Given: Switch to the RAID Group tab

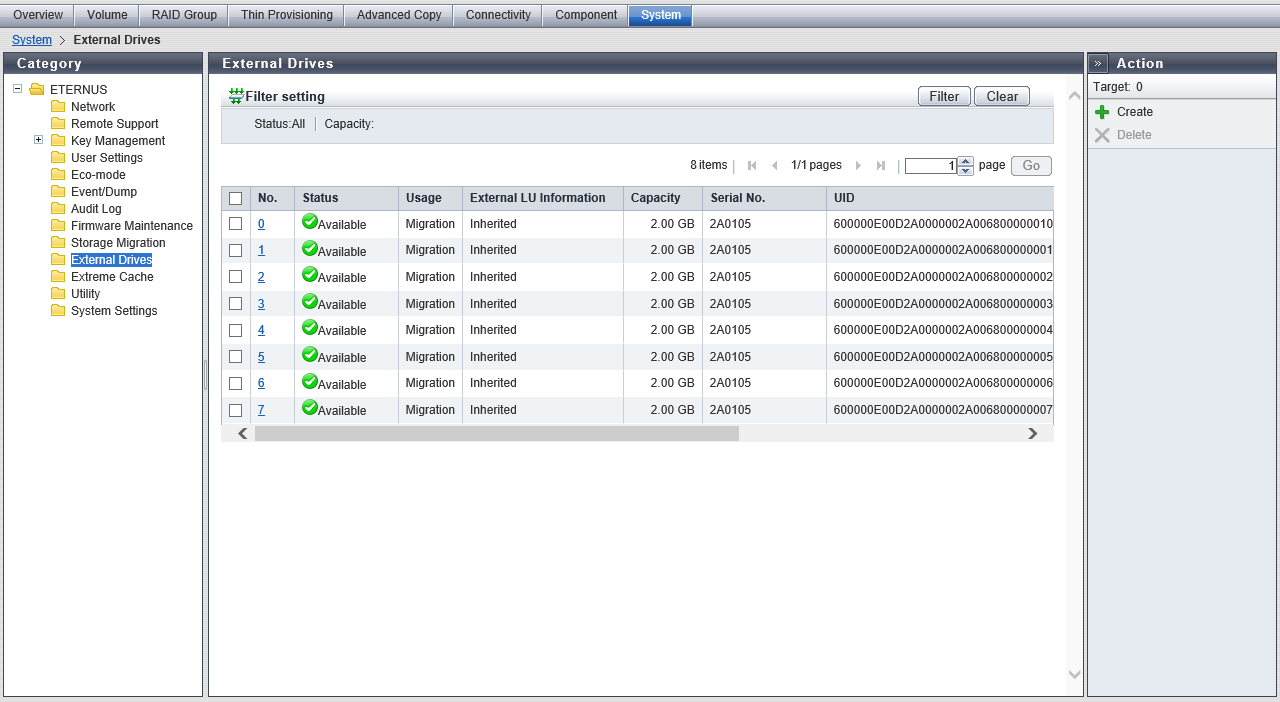Looking at the screenshot, I should tap(184, 15).
